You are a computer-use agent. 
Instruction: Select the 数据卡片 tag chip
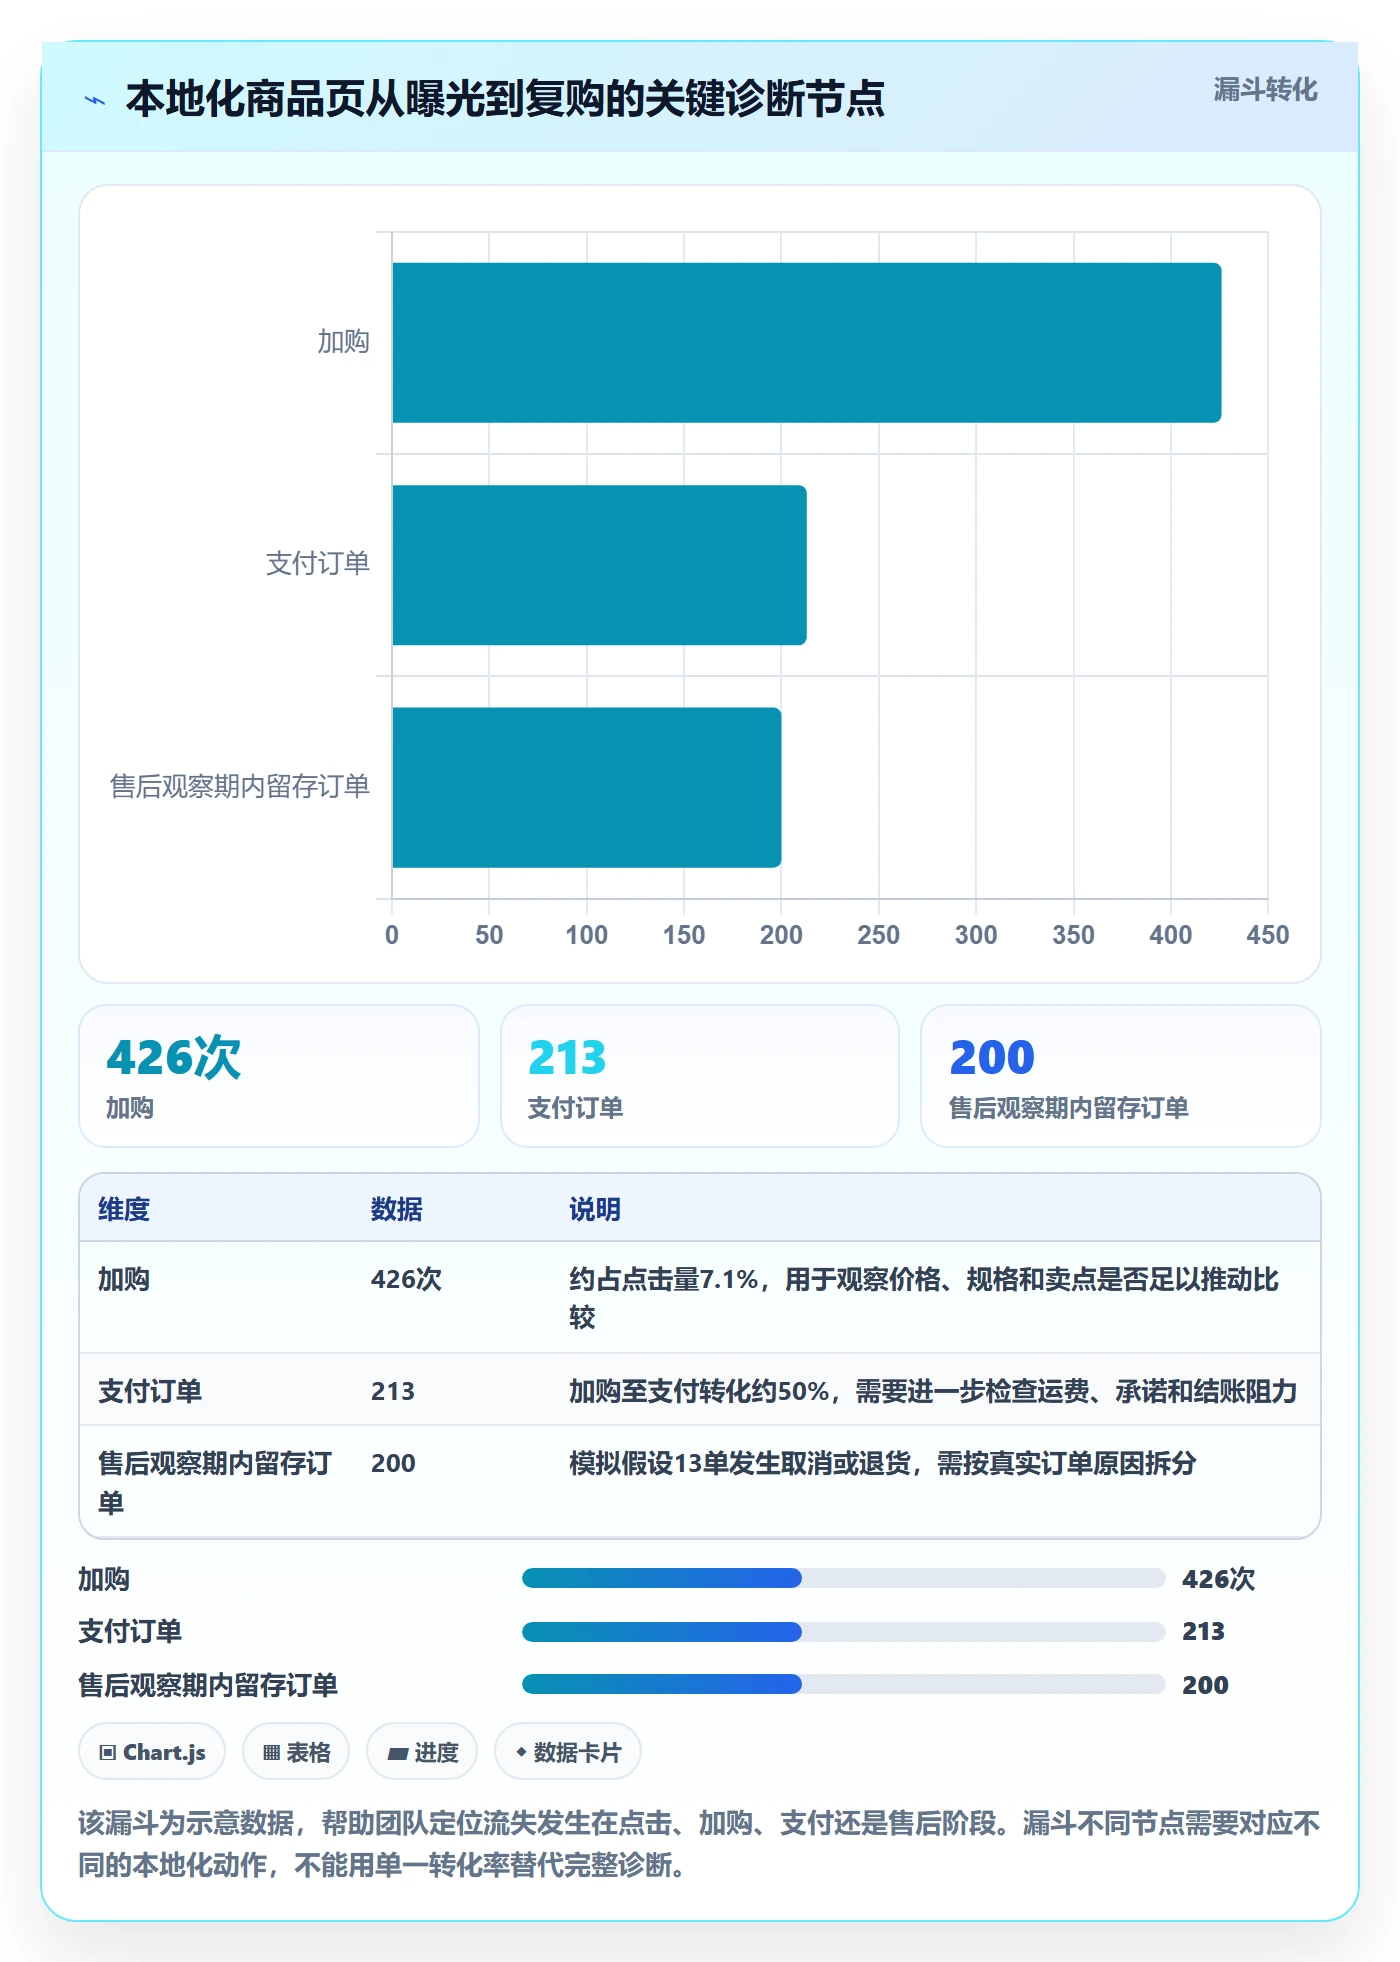click(x=568, y=1751)
